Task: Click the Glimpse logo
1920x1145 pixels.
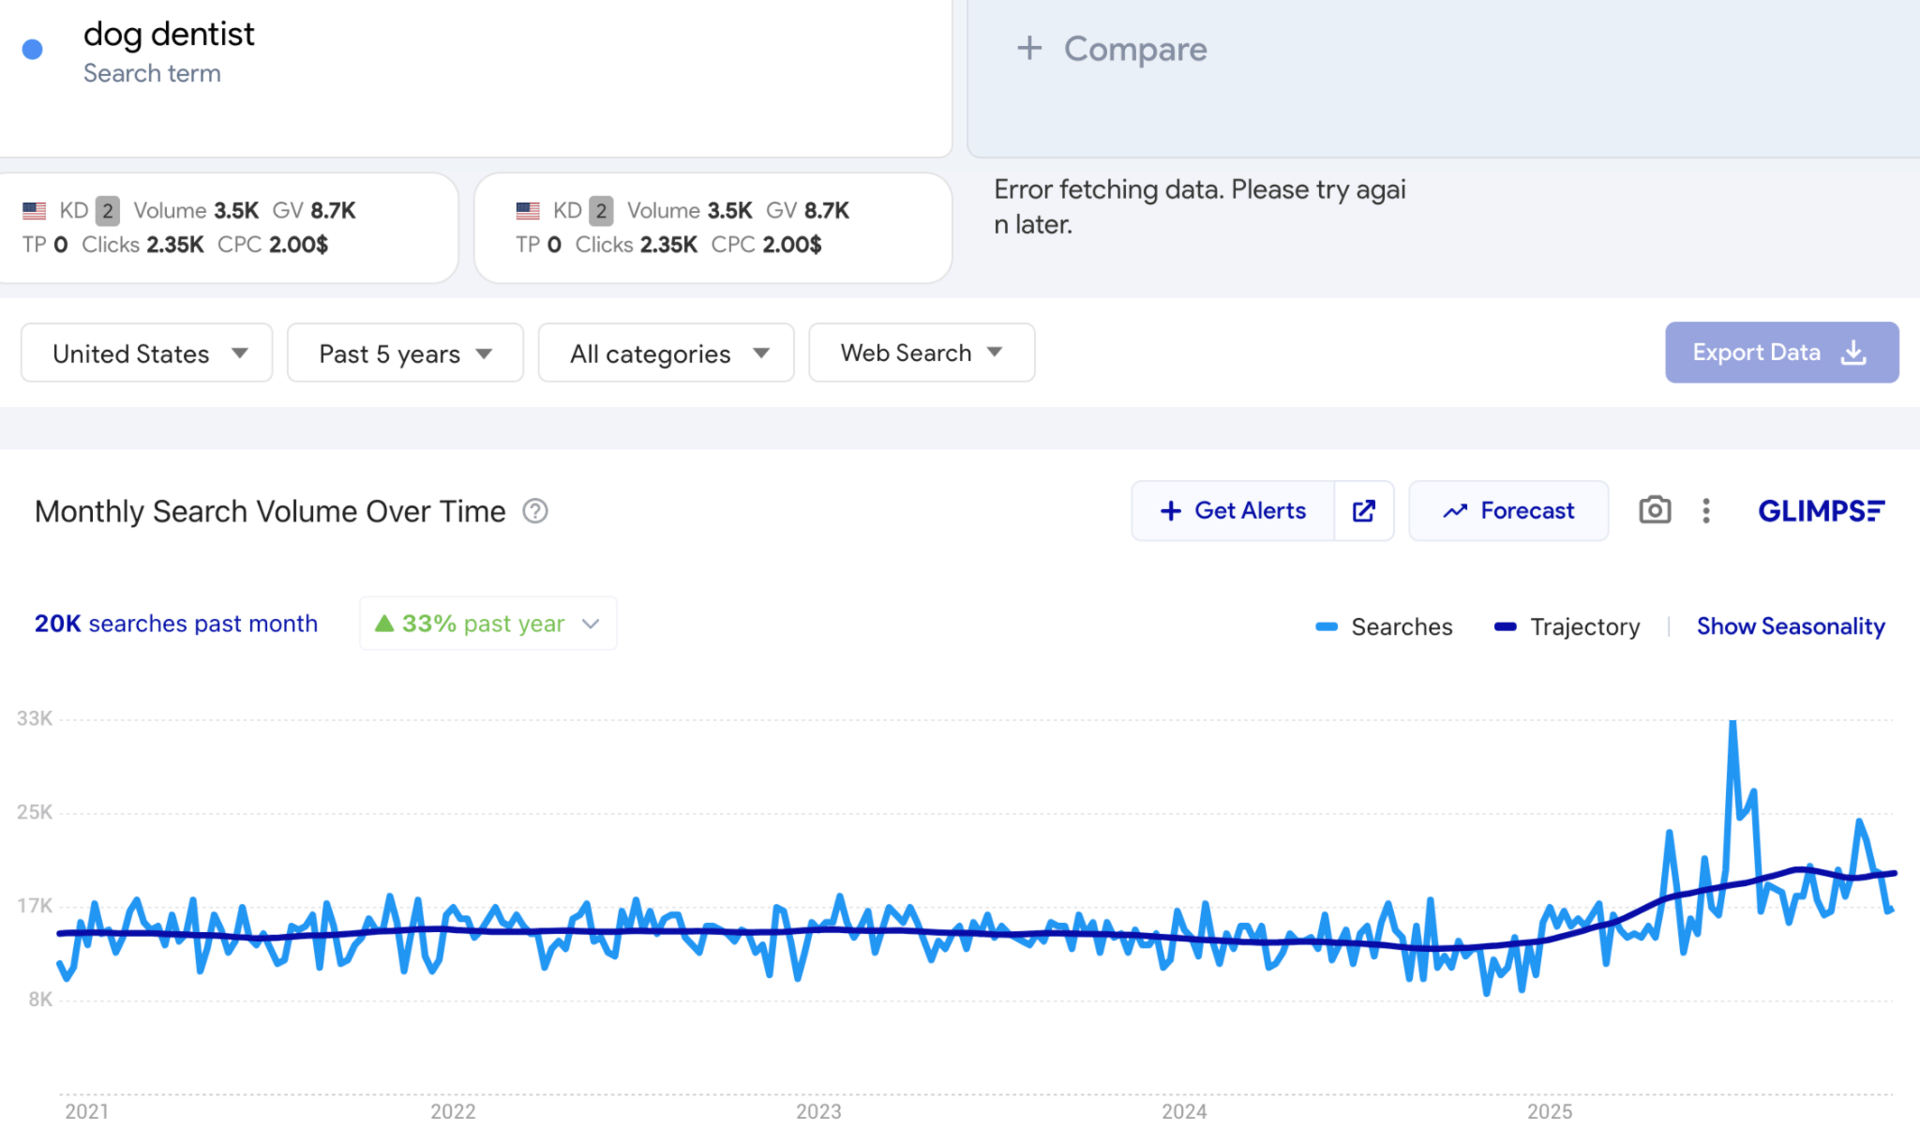Action: (x=1820, y=511)
